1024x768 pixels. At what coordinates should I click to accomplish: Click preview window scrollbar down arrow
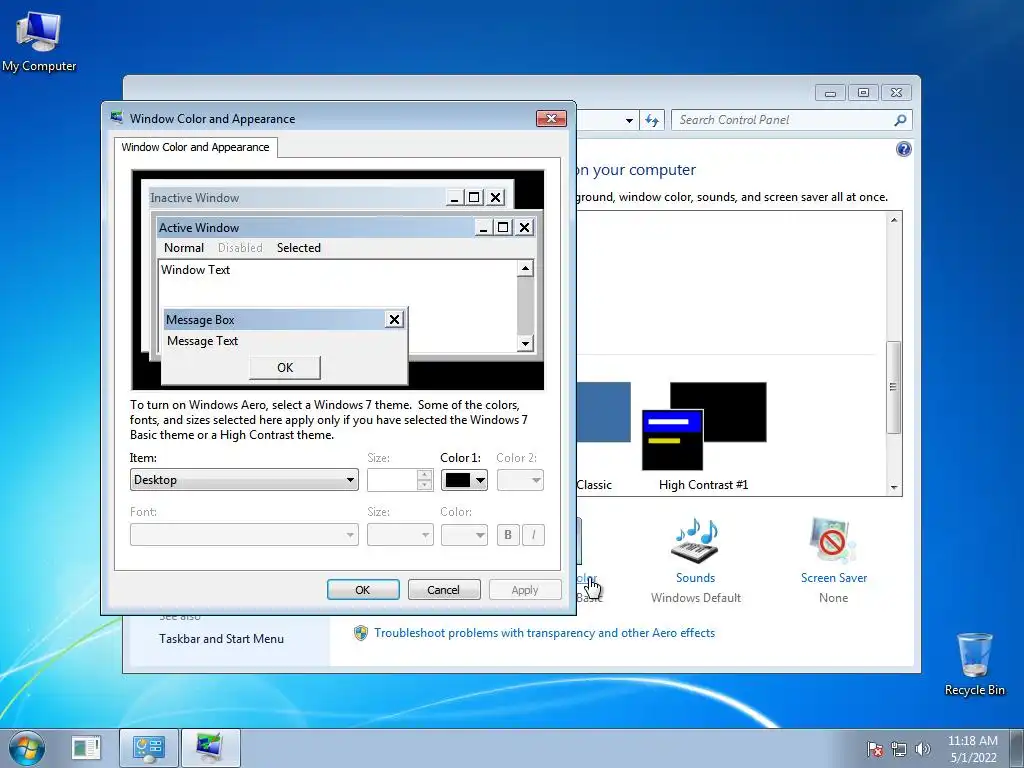pos(525,343)
